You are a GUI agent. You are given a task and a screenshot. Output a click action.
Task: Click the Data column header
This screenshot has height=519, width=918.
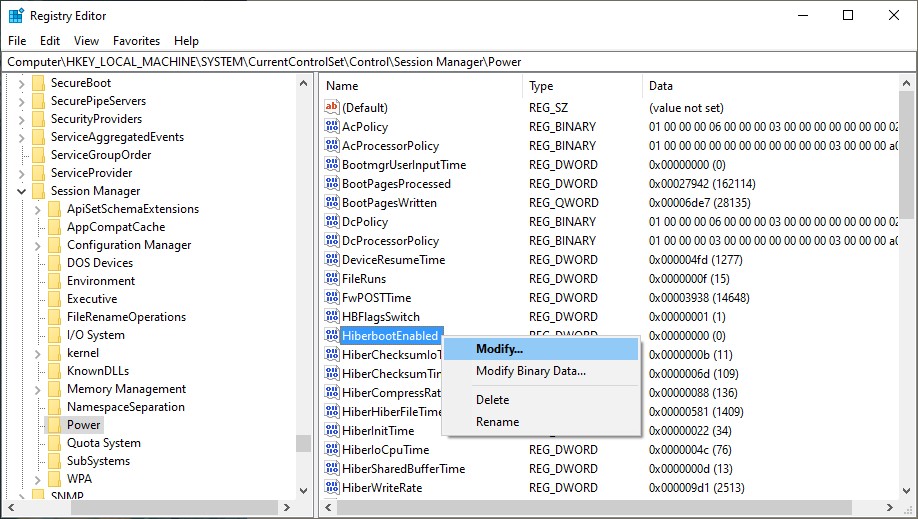770,86
